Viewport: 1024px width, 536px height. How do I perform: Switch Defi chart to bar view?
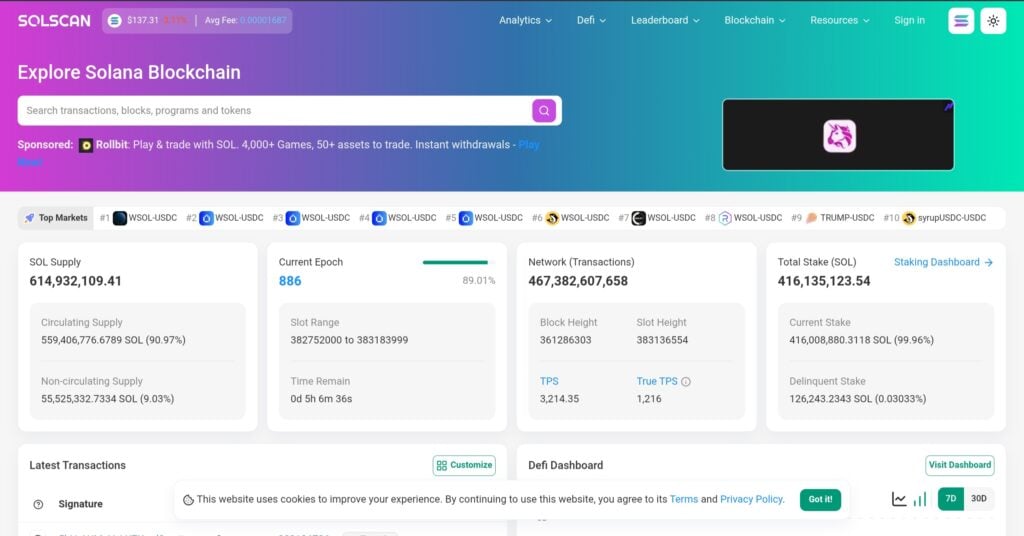coord(920,499)
